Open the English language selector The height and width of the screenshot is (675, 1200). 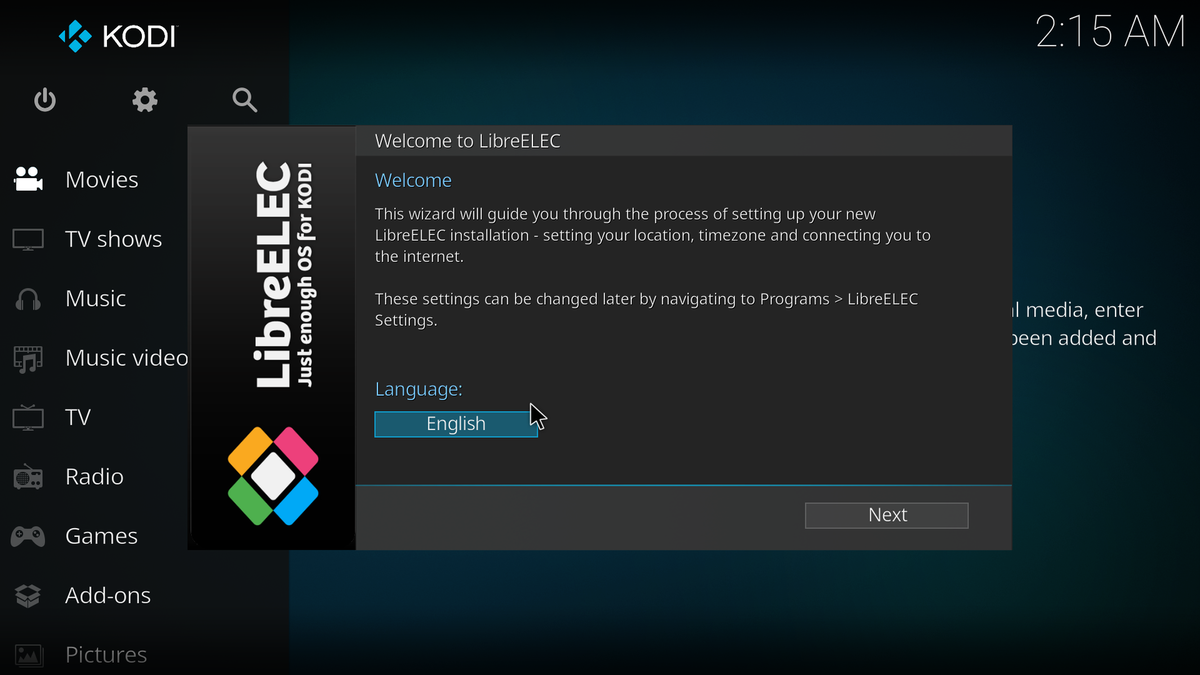456,424
